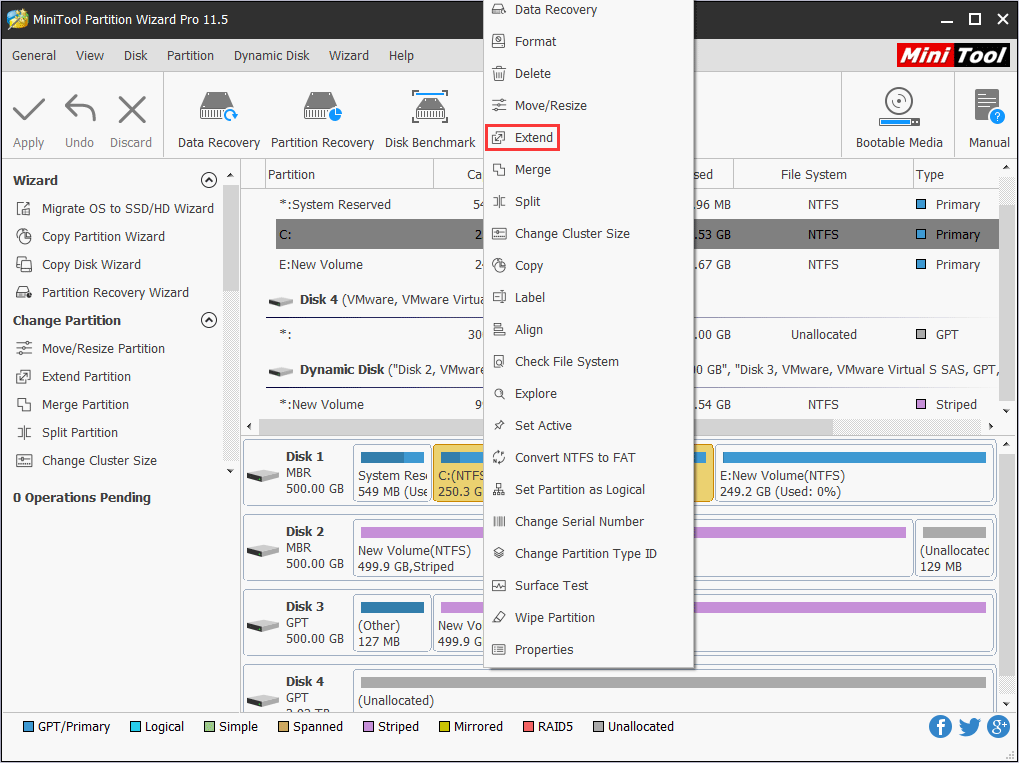
Task: Open the Manual help icon
Action: click(x=989, y=118)
